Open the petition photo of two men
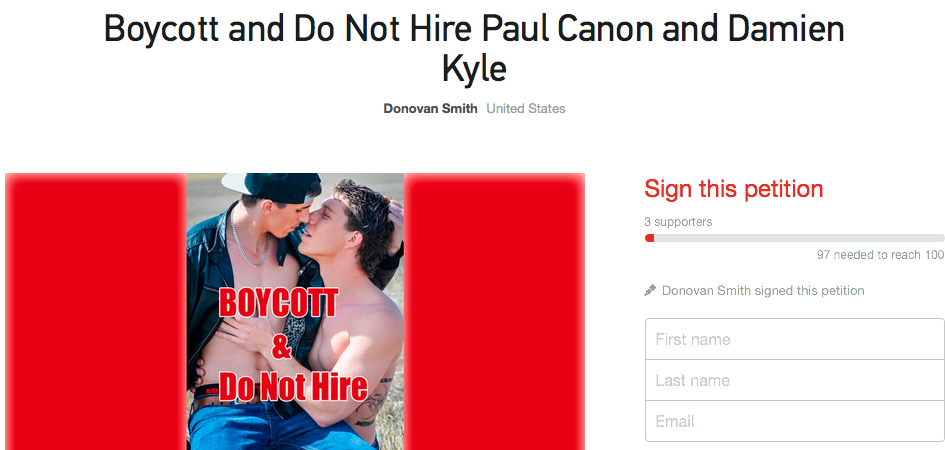This screenshot has width=945, height=450. click(x=295, y=311)
